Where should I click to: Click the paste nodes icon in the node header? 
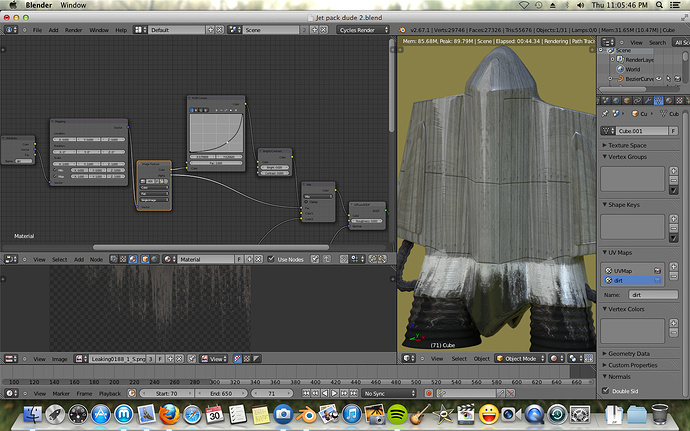point(382,259)
